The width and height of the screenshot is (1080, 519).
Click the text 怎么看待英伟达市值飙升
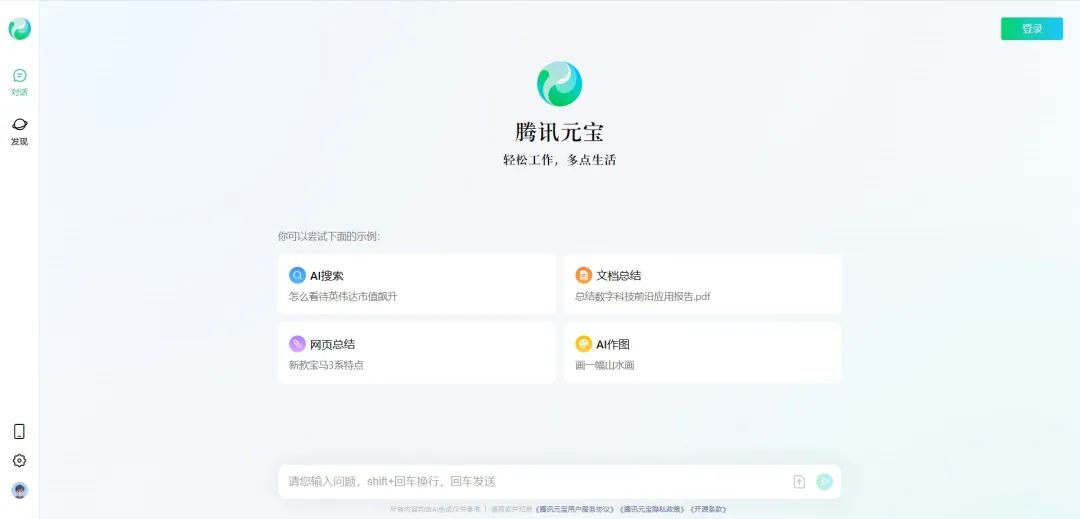point(343,297)
